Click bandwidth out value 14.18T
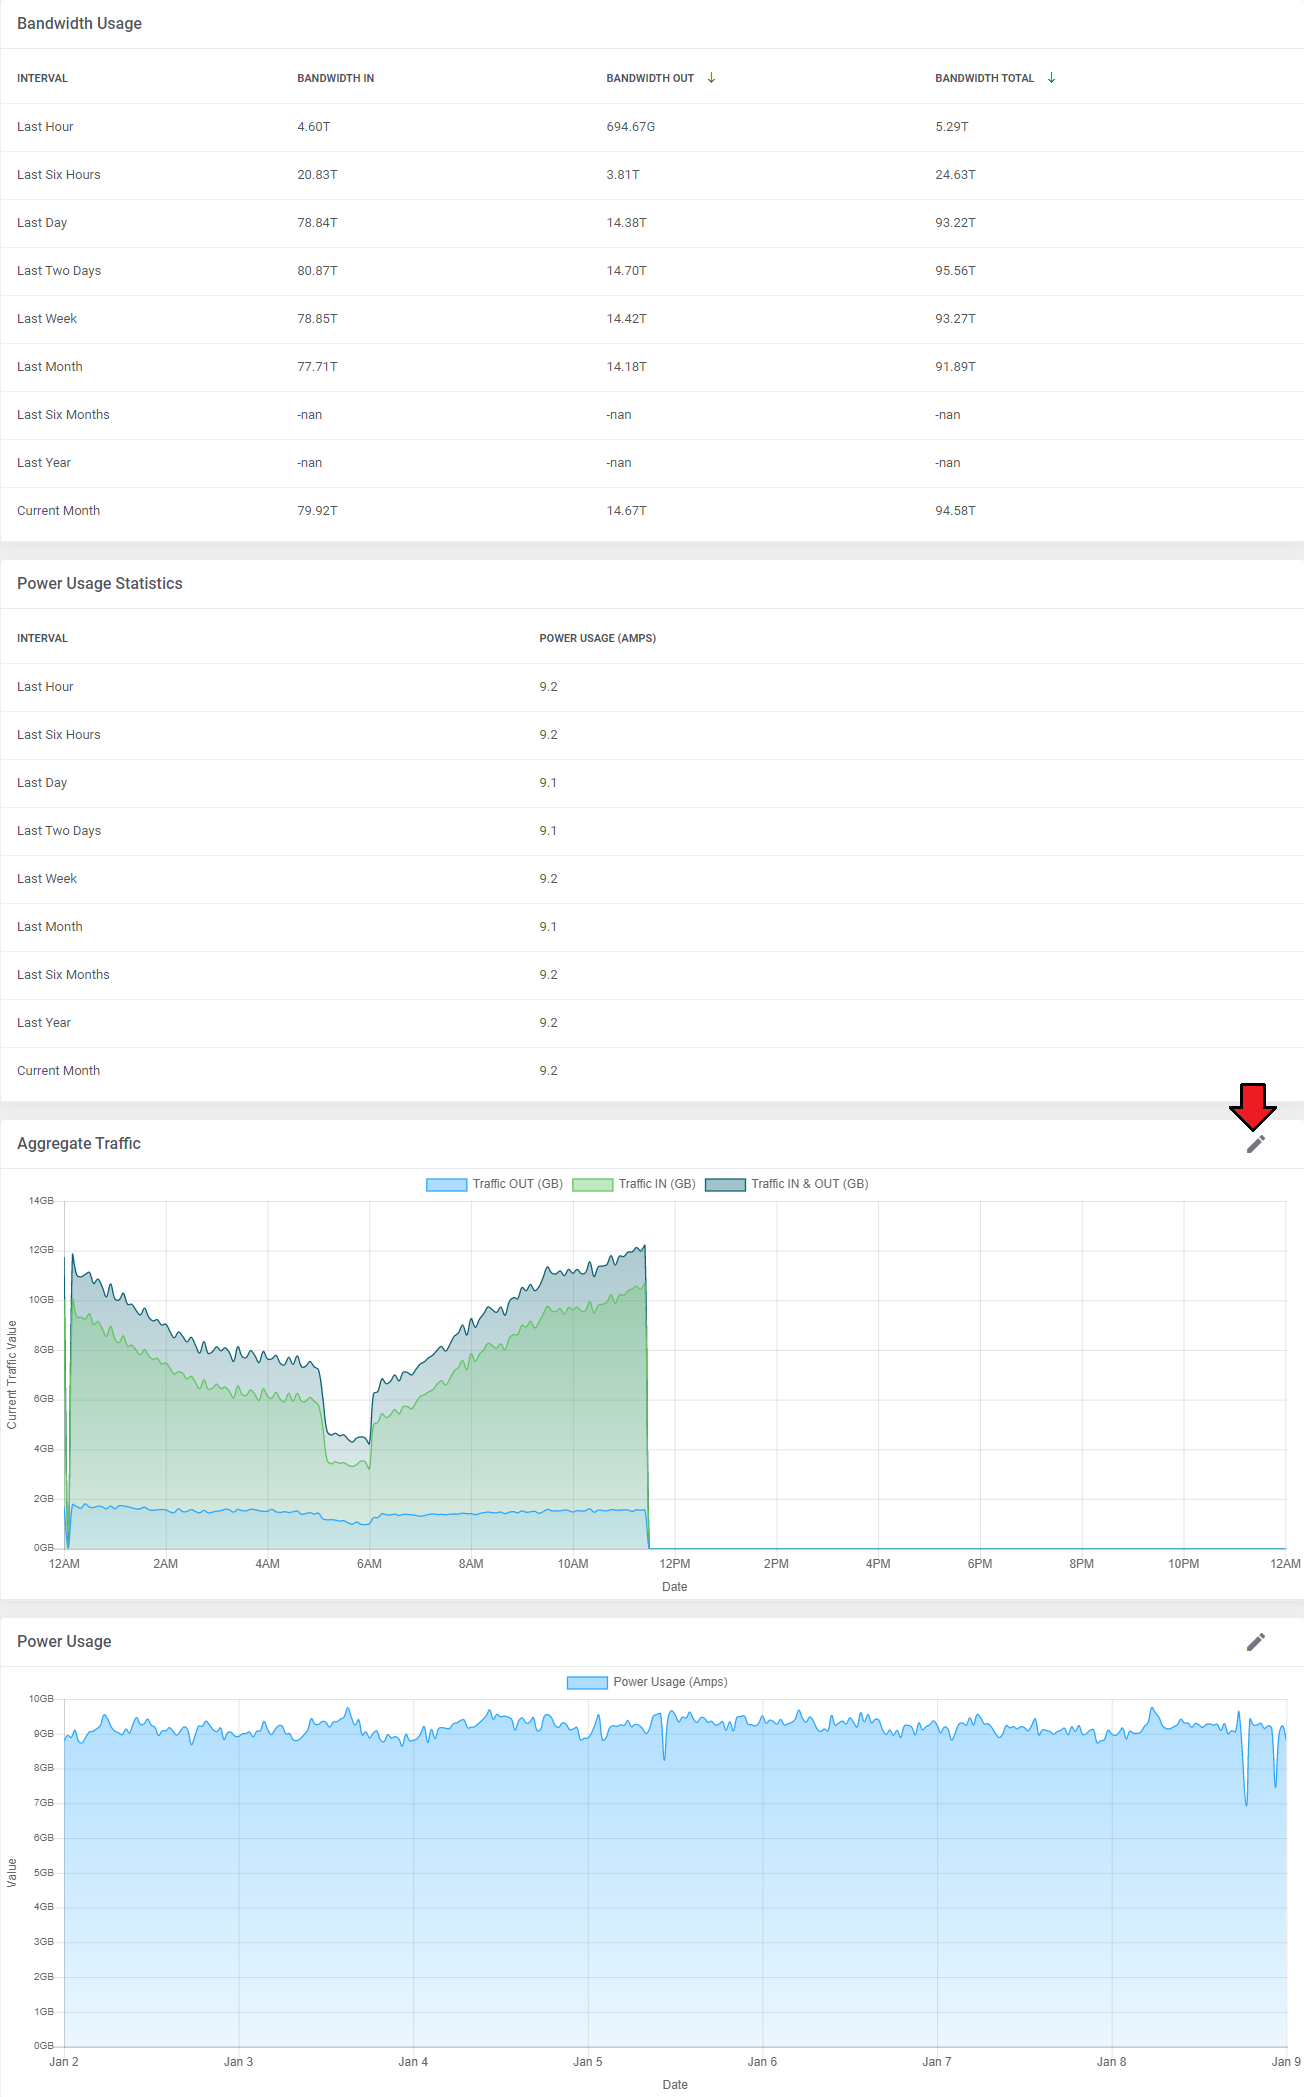1304x2097 pixels. pos(626,367)
